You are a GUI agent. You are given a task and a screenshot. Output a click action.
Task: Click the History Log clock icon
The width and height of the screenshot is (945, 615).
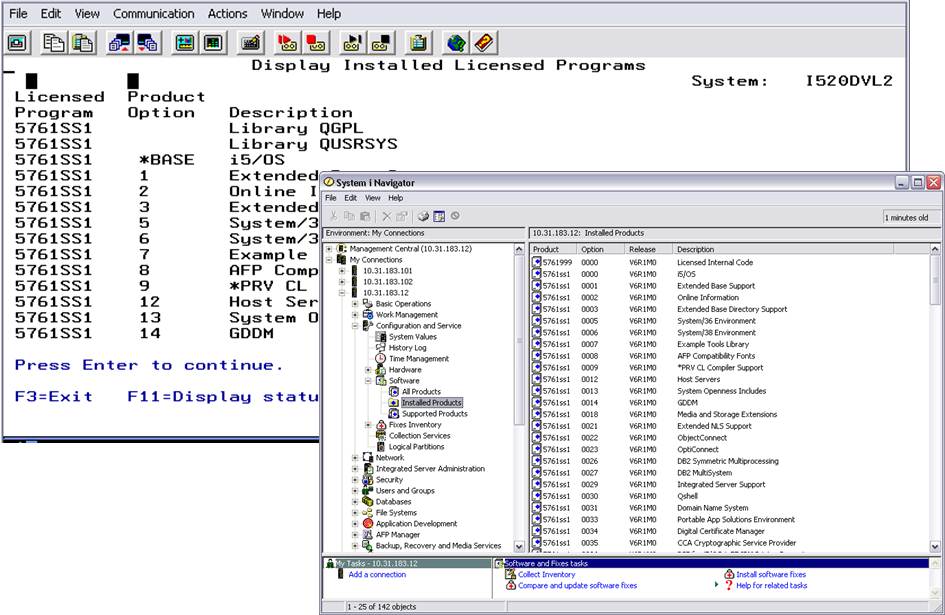(x=380, y=347)
